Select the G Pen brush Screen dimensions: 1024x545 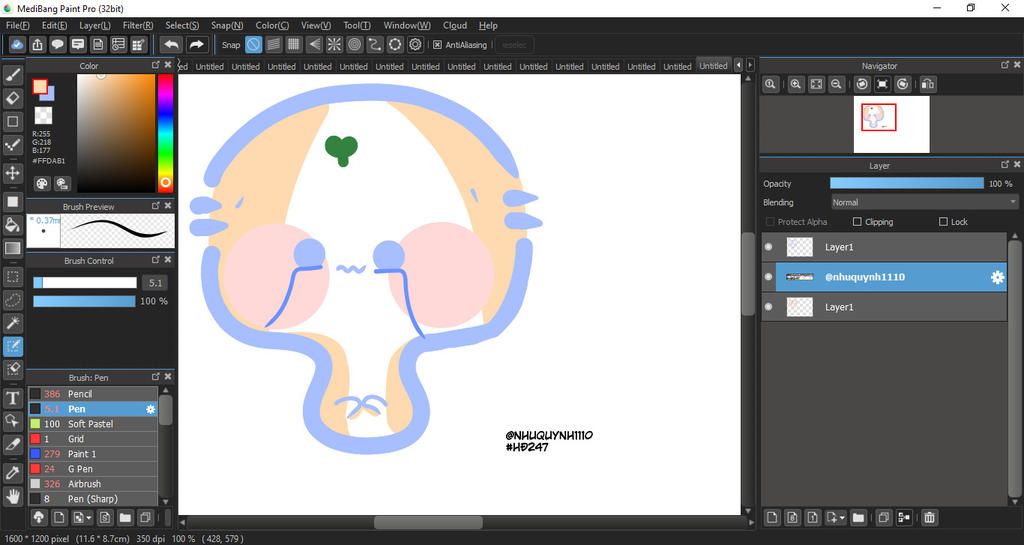[x=93, y=469]
